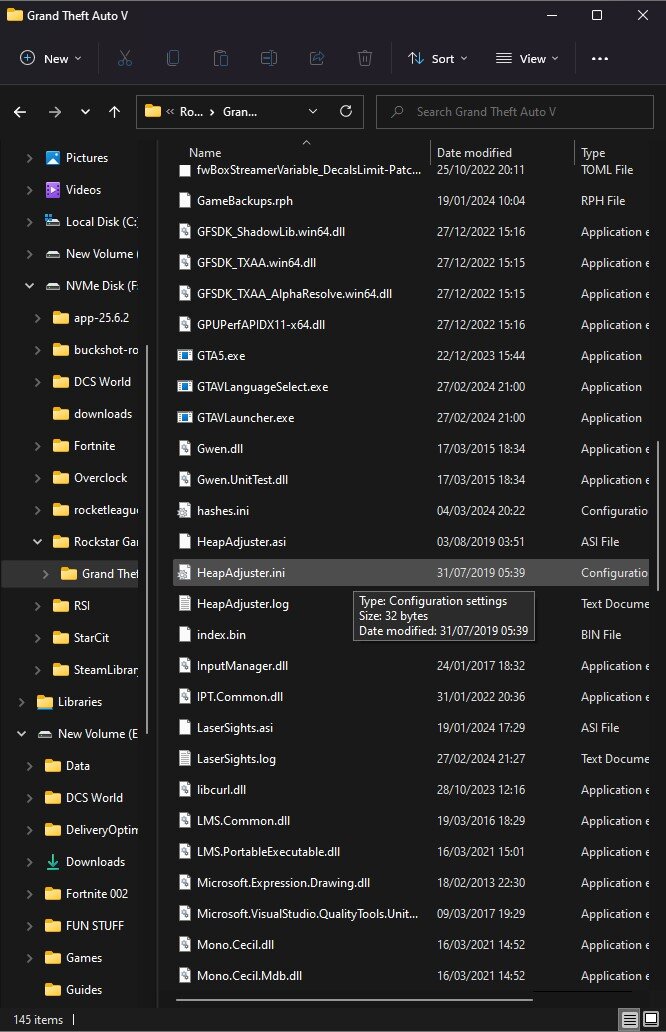Click the folder icon in address bar
Image resolution: width=666 pixels, height=1032 pixels.
point(153,111)
